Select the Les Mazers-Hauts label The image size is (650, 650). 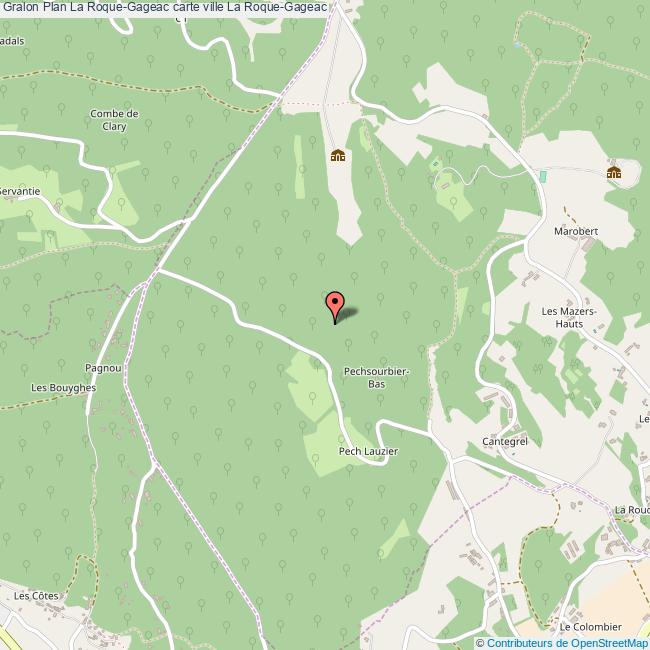569,318
